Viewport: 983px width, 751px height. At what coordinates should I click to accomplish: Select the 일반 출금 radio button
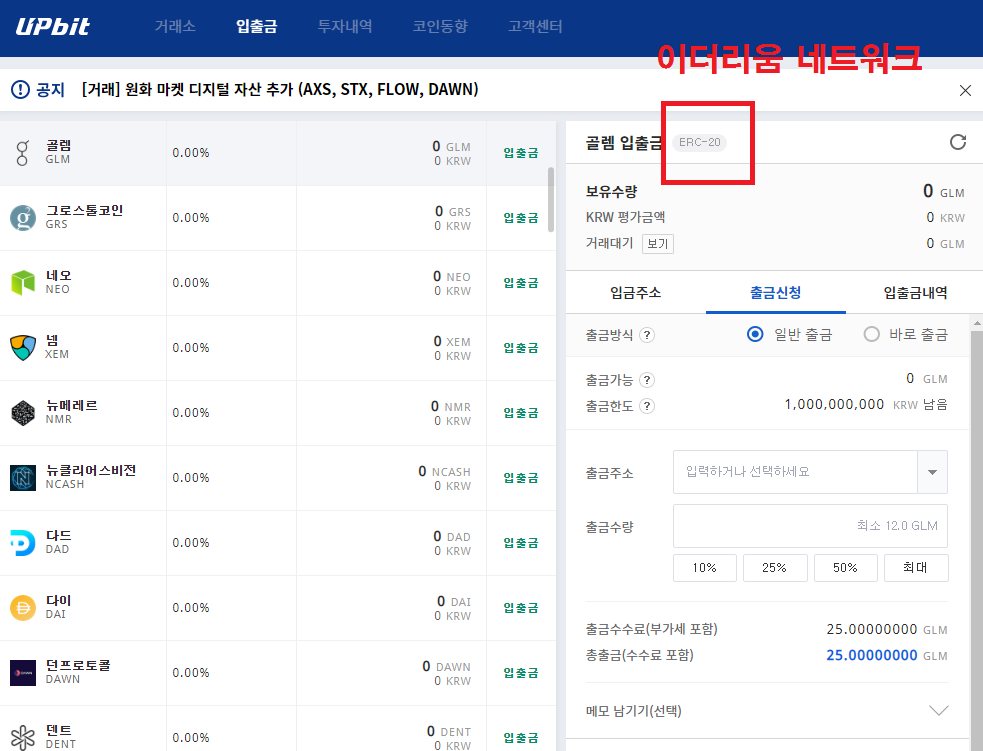(x=755, y=334)
